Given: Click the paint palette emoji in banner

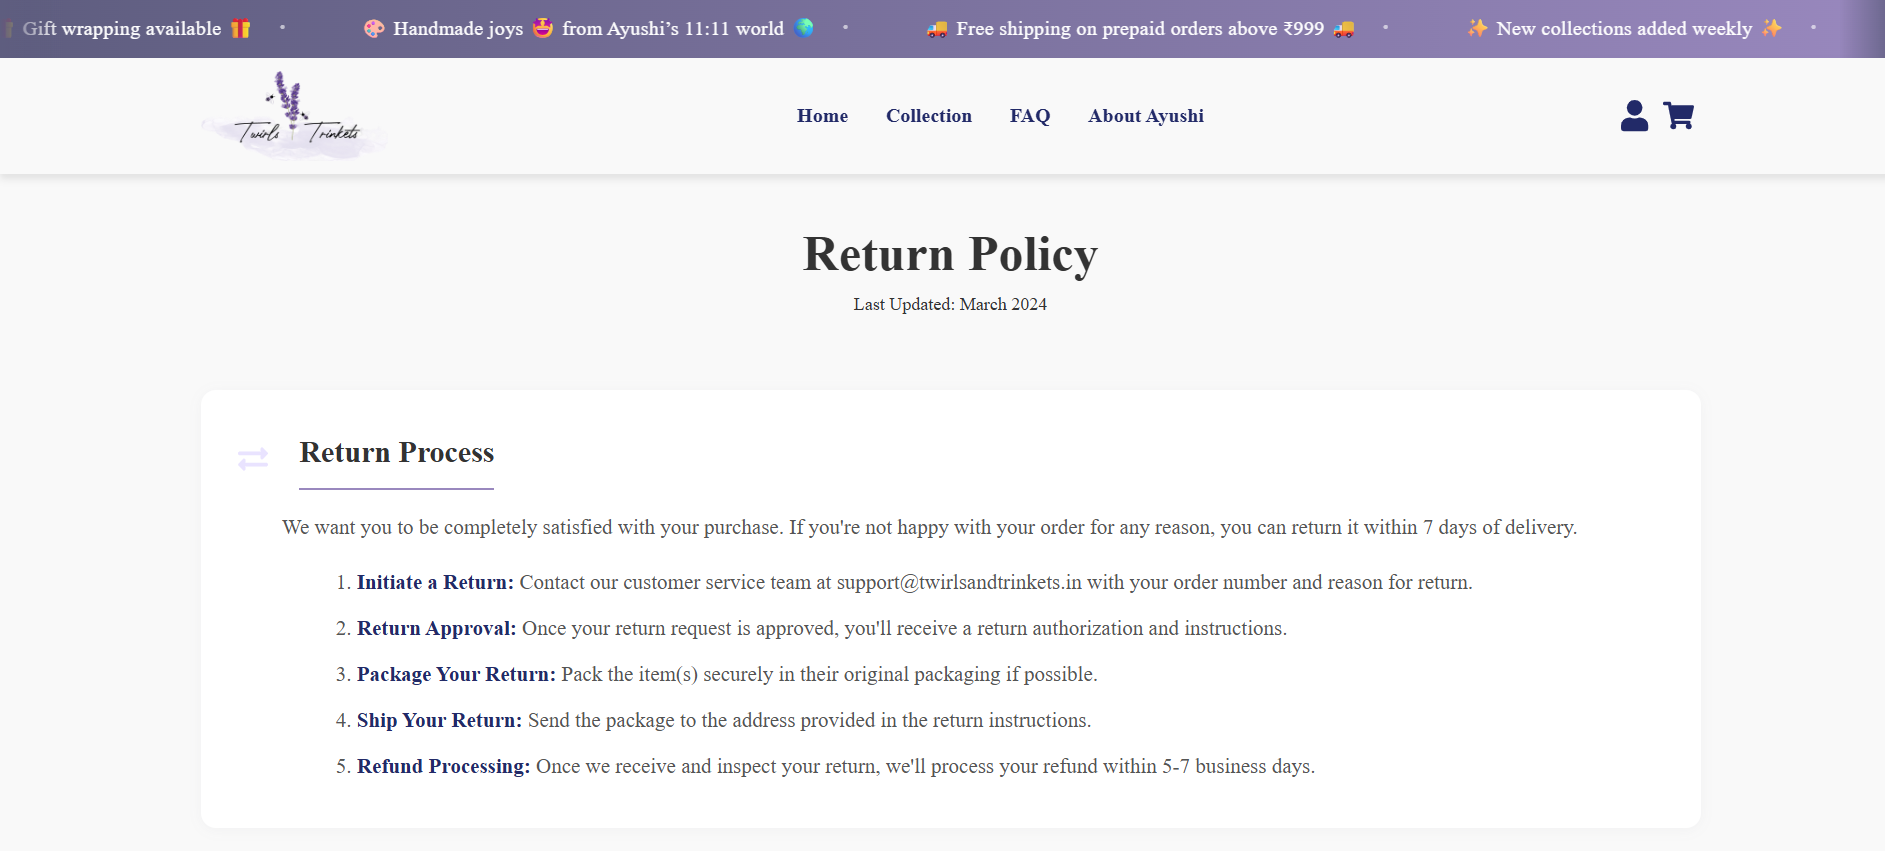Looking at the screenshot, I should 374,29.
